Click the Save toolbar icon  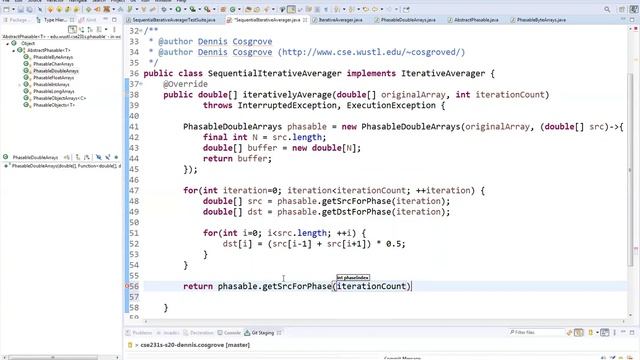(21, 9)
